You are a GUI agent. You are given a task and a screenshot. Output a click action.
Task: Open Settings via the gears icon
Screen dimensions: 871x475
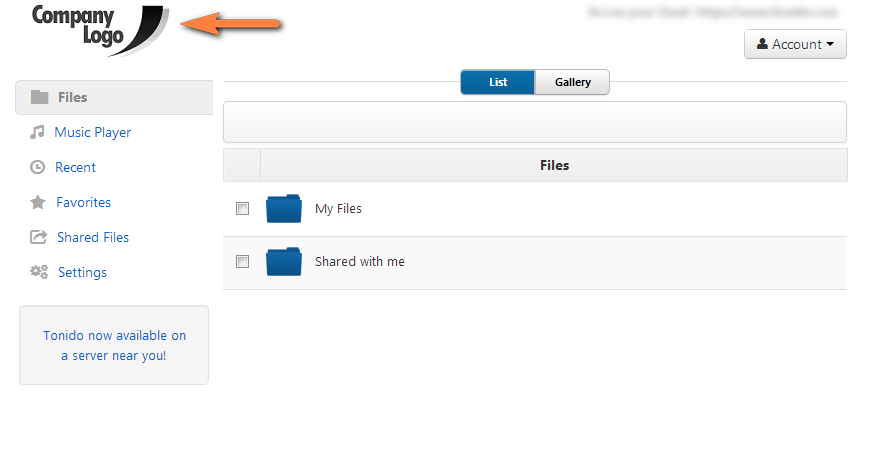39,272
